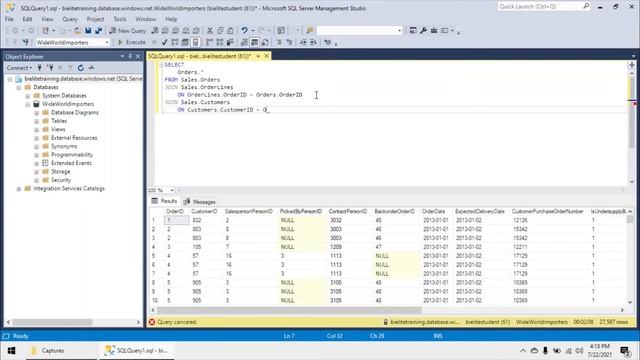Click Disconnect icon in Object Explorer
This screenshot has width=640, height=360.
coord(50,68)
